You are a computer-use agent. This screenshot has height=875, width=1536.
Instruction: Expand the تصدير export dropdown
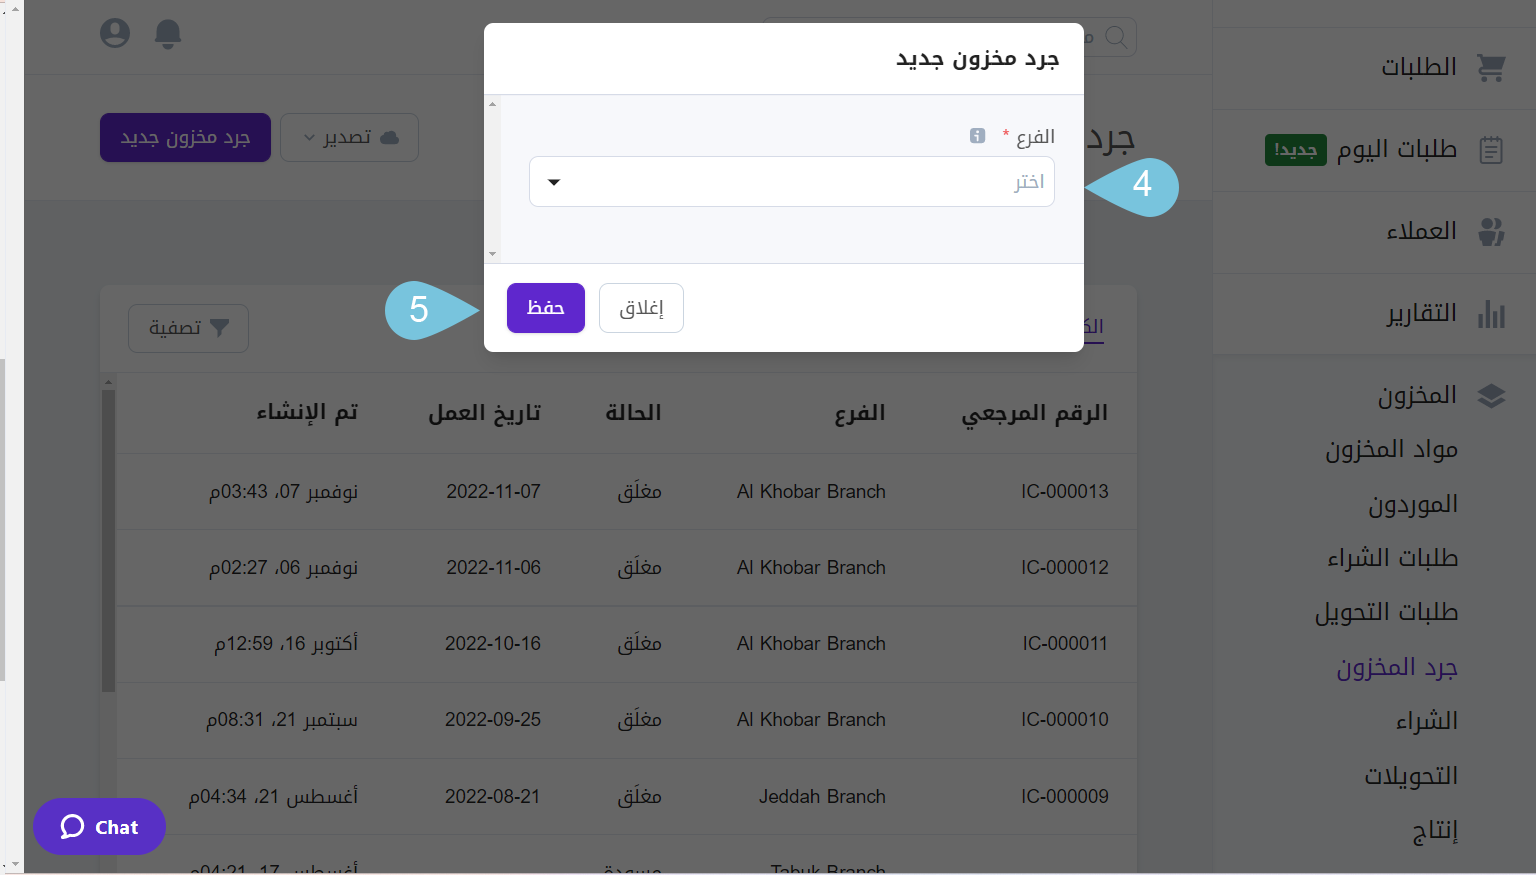(x=349, y=137)
